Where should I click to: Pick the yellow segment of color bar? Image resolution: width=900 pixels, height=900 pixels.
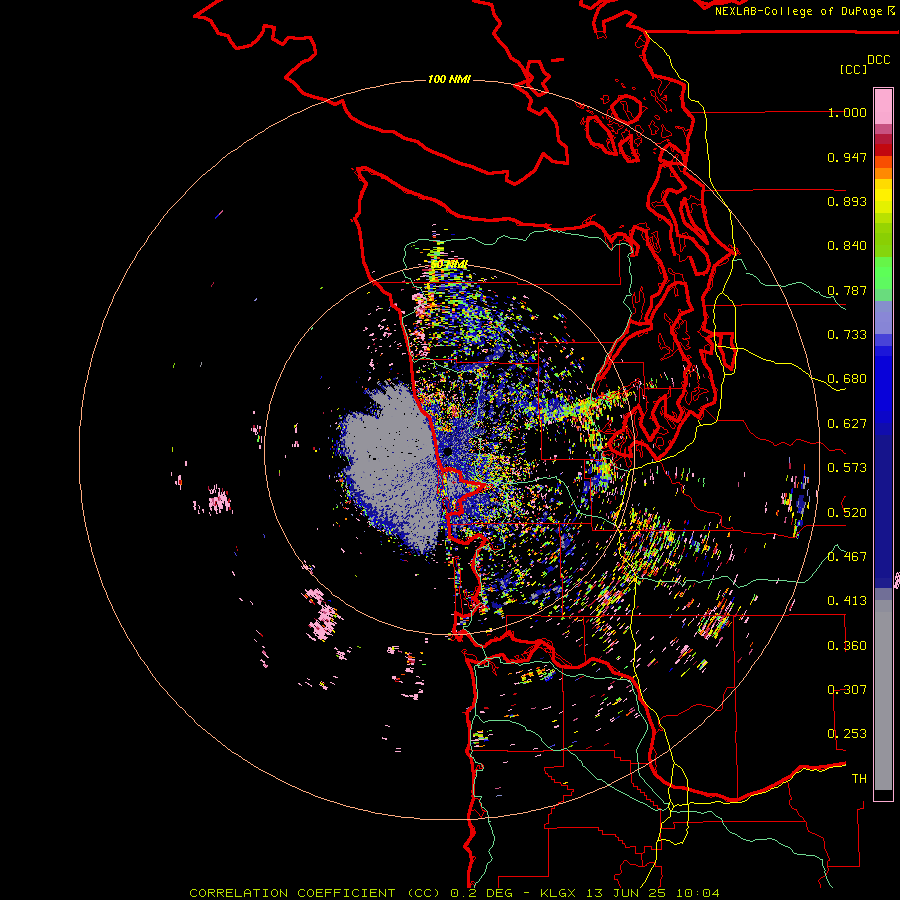click(883, 196)
